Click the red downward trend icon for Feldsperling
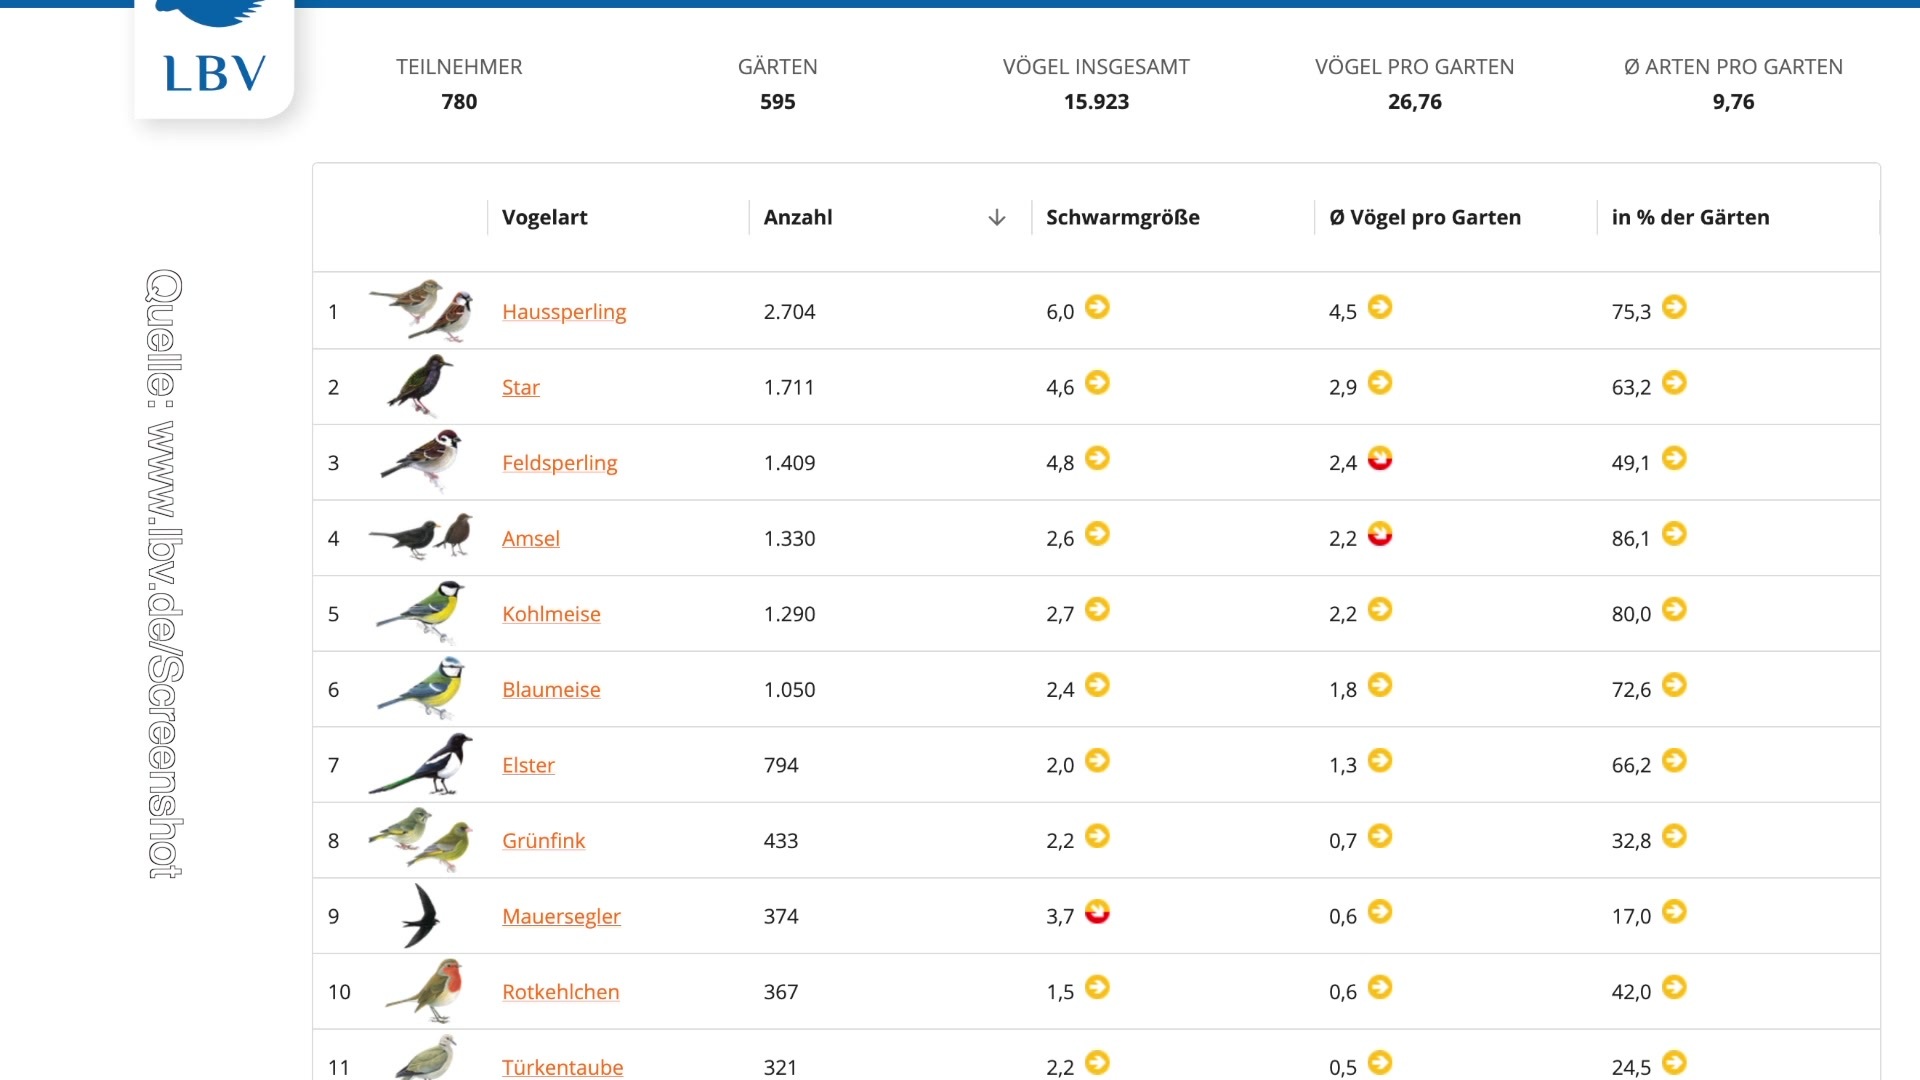The height and width of the screenshot is (1080, 1920). 1380,459
